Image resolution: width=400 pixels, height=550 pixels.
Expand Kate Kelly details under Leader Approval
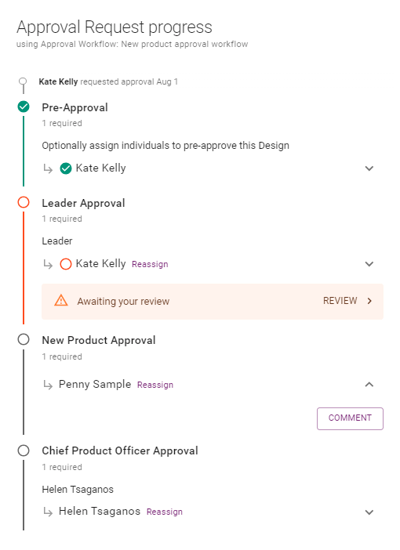[369, 264]
